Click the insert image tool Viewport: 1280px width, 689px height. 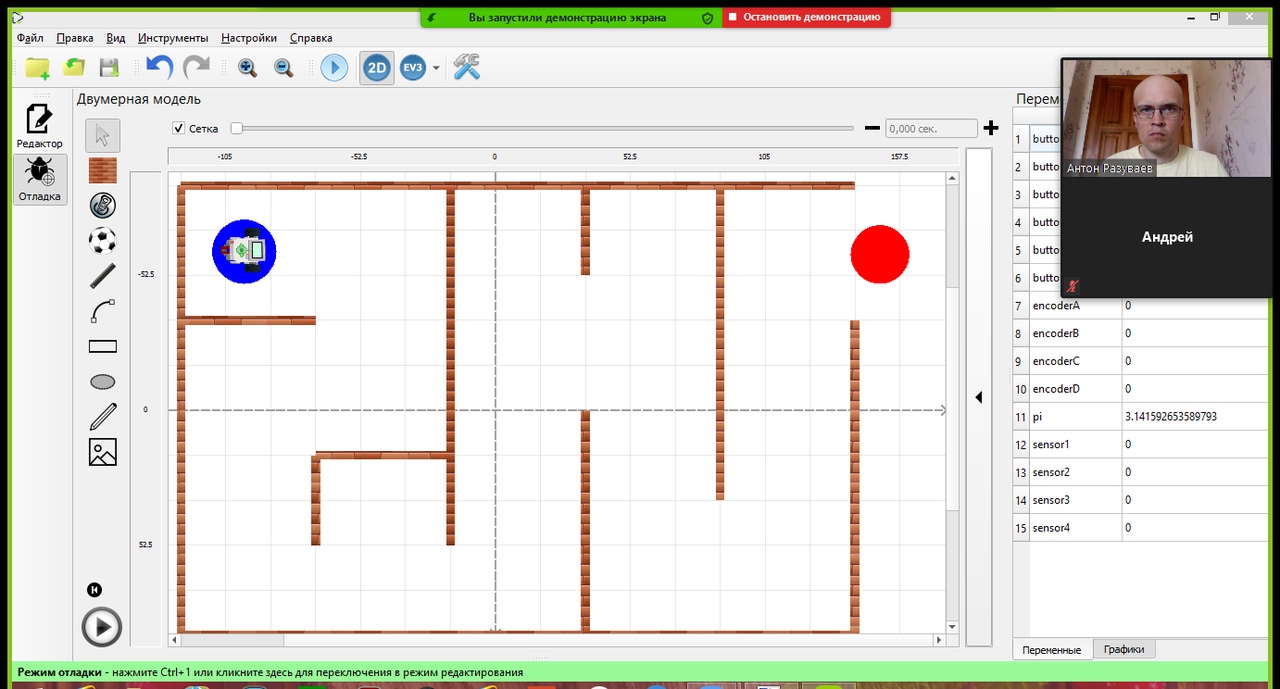point(103,452)
